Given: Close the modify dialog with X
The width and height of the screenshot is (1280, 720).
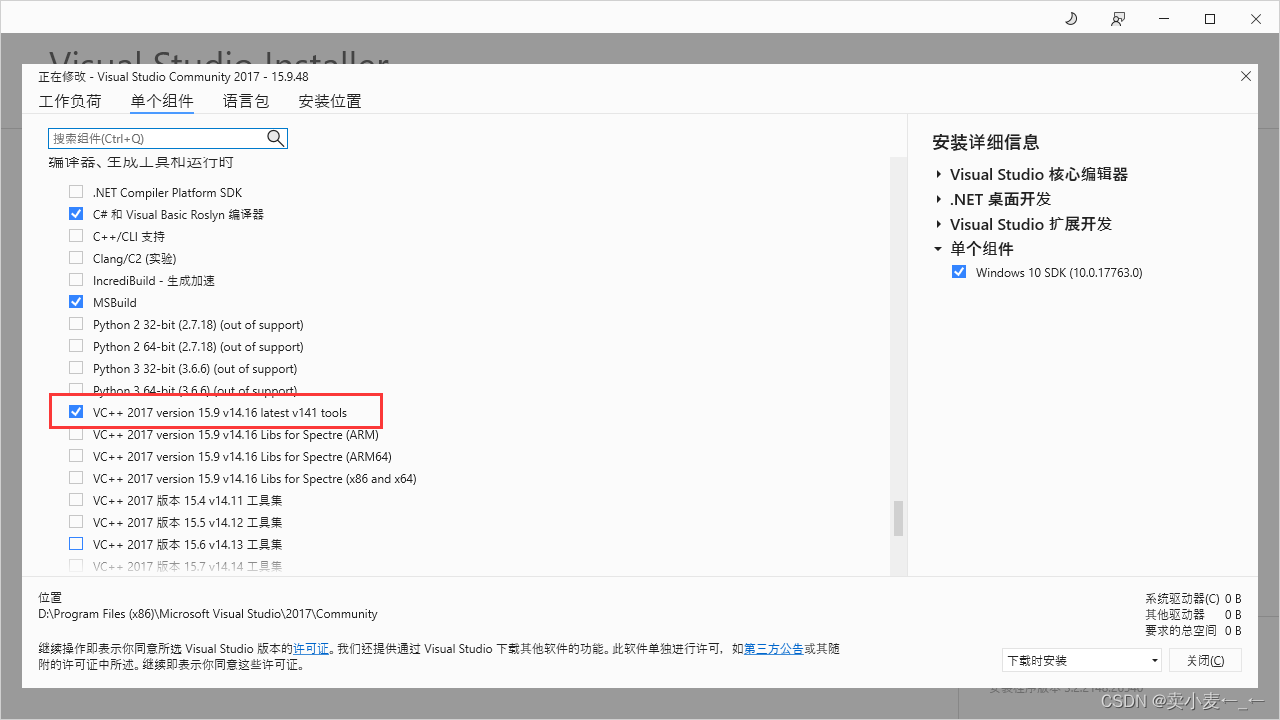Looking at the screenshot, I should pyautogui.click(x=1245, y=76).
